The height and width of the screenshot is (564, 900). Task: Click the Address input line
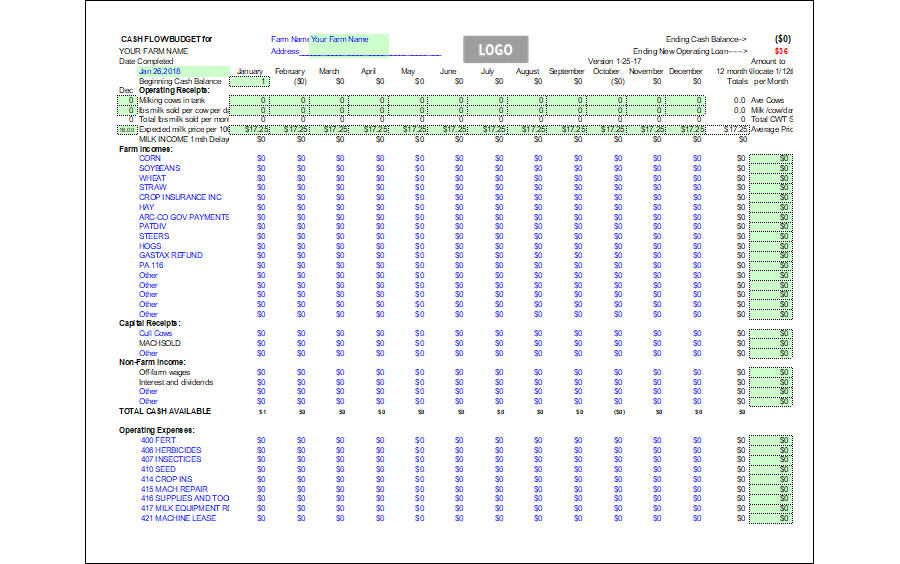[x=370, y=52]
